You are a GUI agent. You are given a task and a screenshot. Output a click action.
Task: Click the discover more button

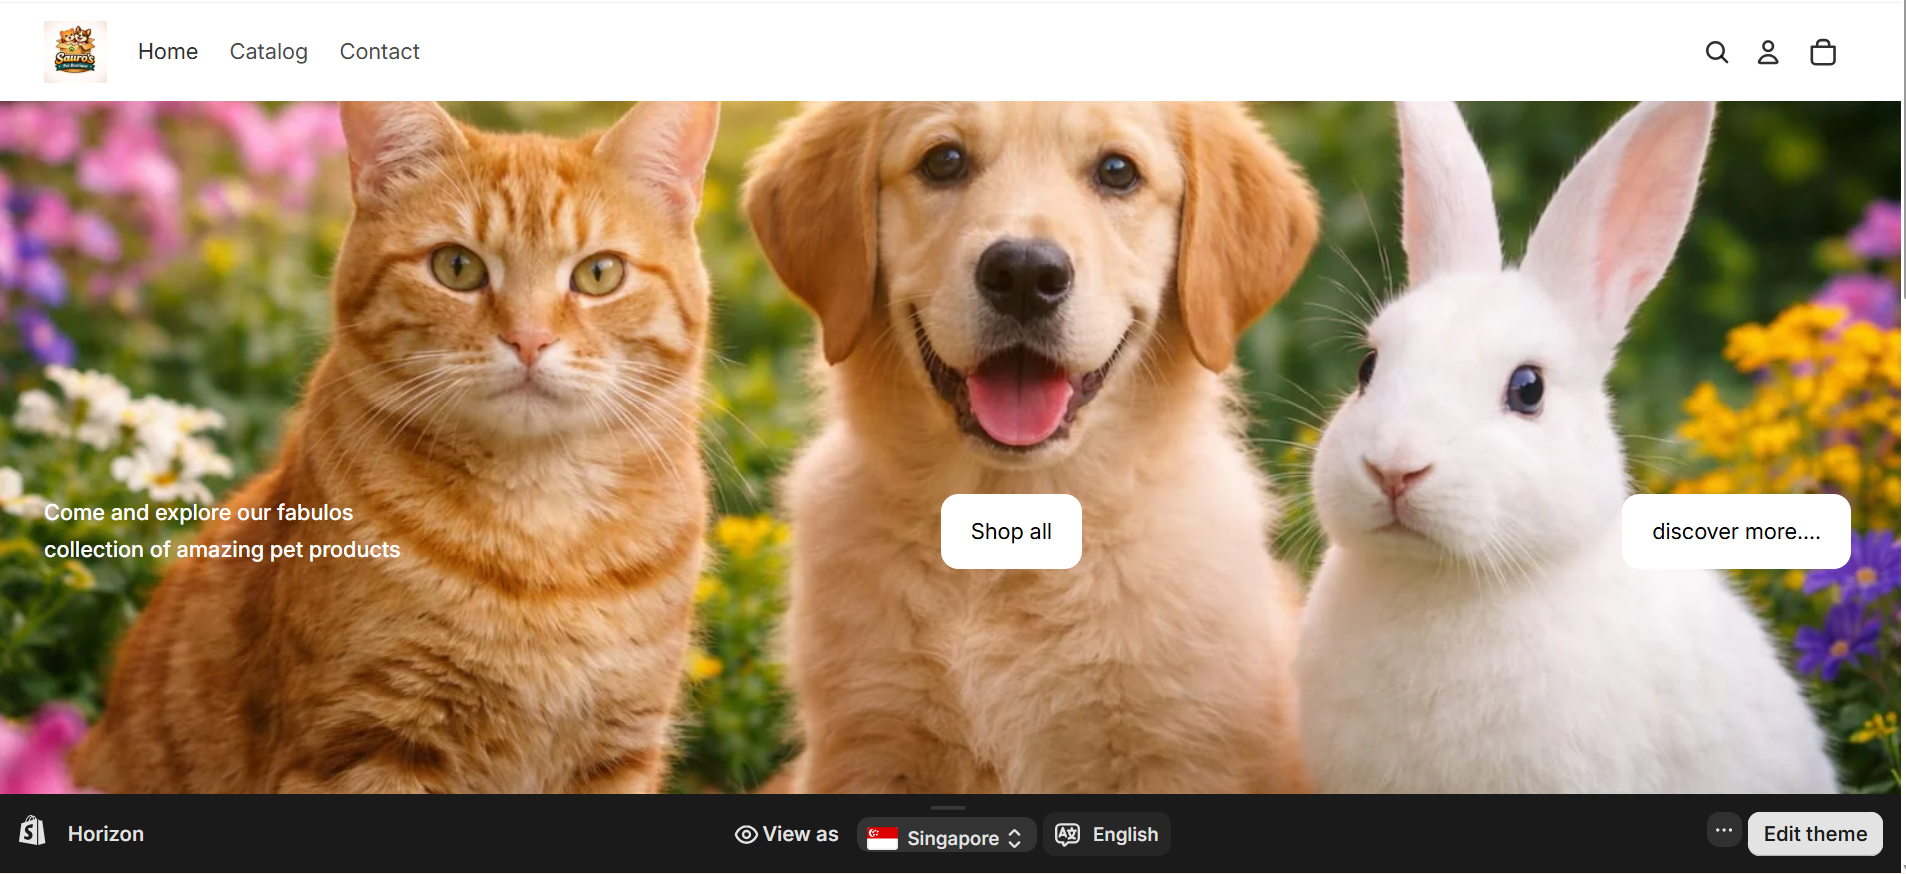tap(1735, 531)
